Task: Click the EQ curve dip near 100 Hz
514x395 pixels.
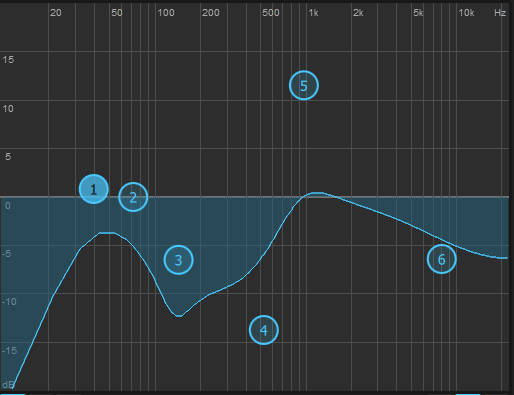Action: pyautogui.click(x=179, y=315)
